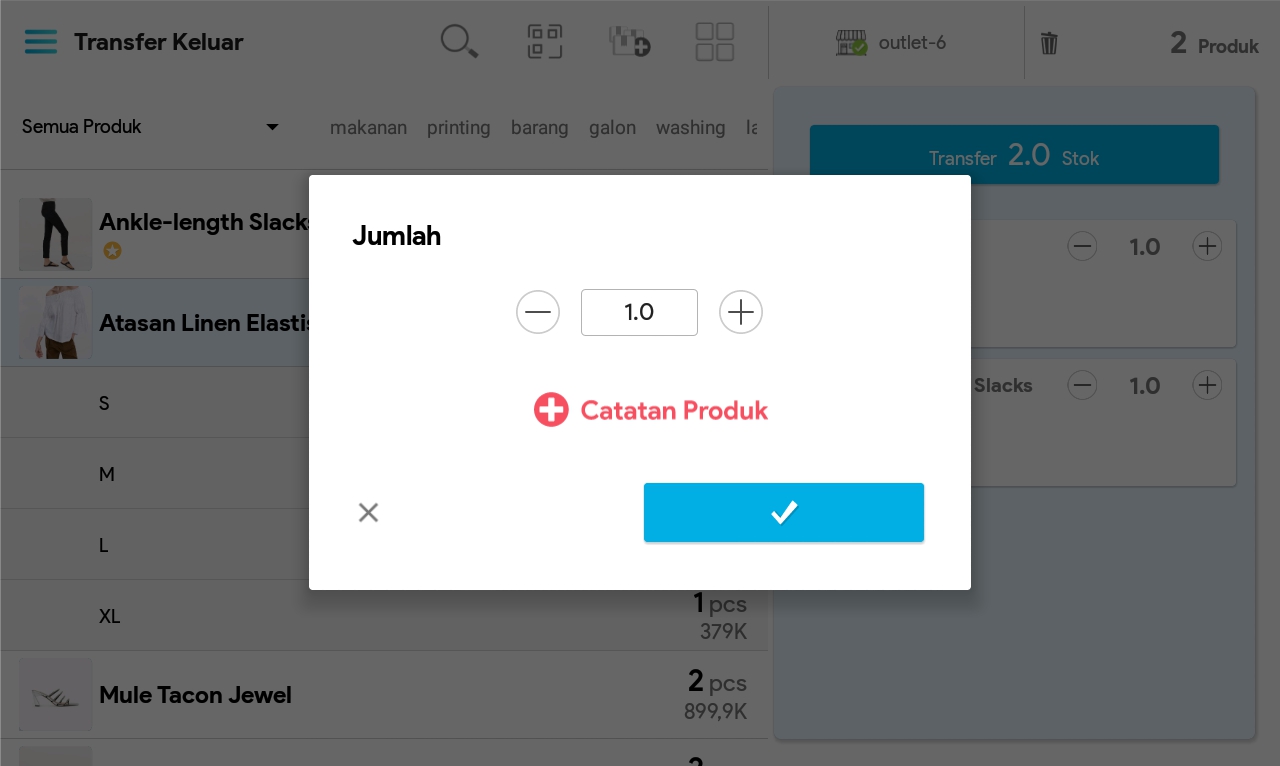The height and width of the screenshot is (766, 1280).
Task: Click the add product barcode icon
Action: point(630,42)
